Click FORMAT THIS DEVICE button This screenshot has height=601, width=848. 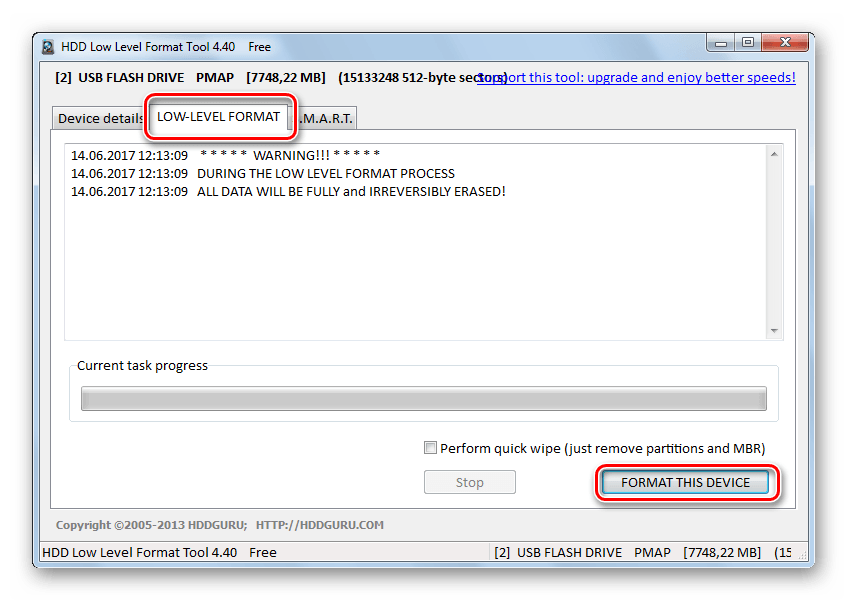click(x=685, y=482)
